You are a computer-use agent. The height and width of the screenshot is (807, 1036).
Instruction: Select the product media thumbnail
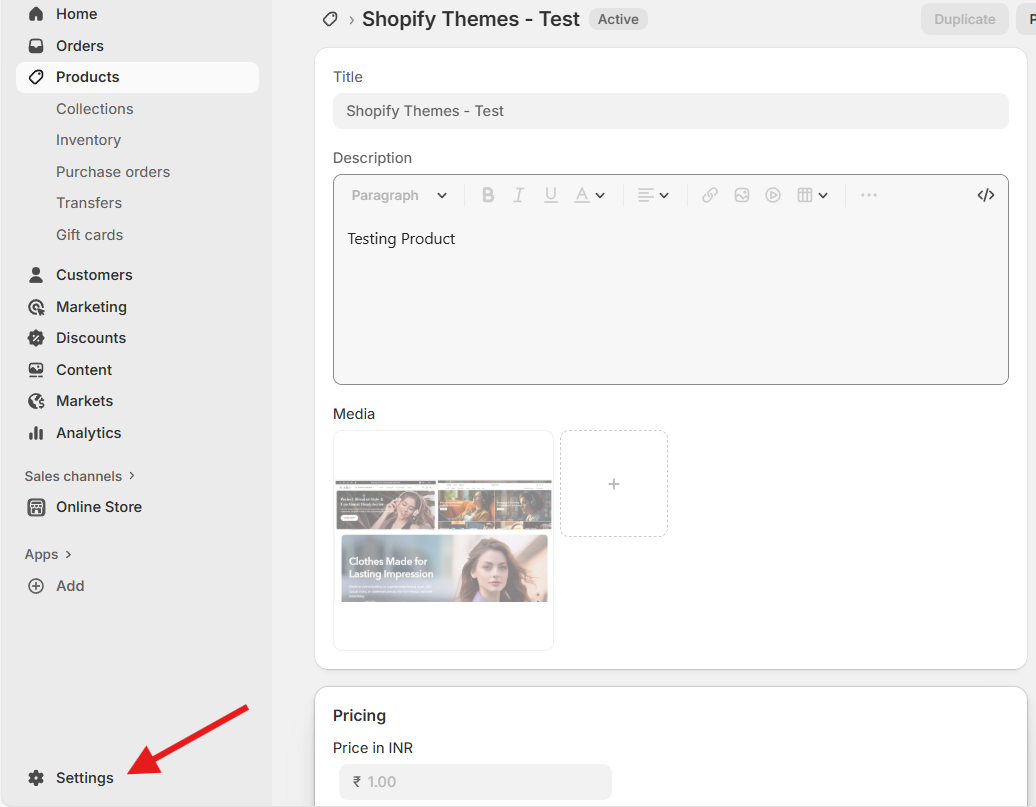pos(443,541)
